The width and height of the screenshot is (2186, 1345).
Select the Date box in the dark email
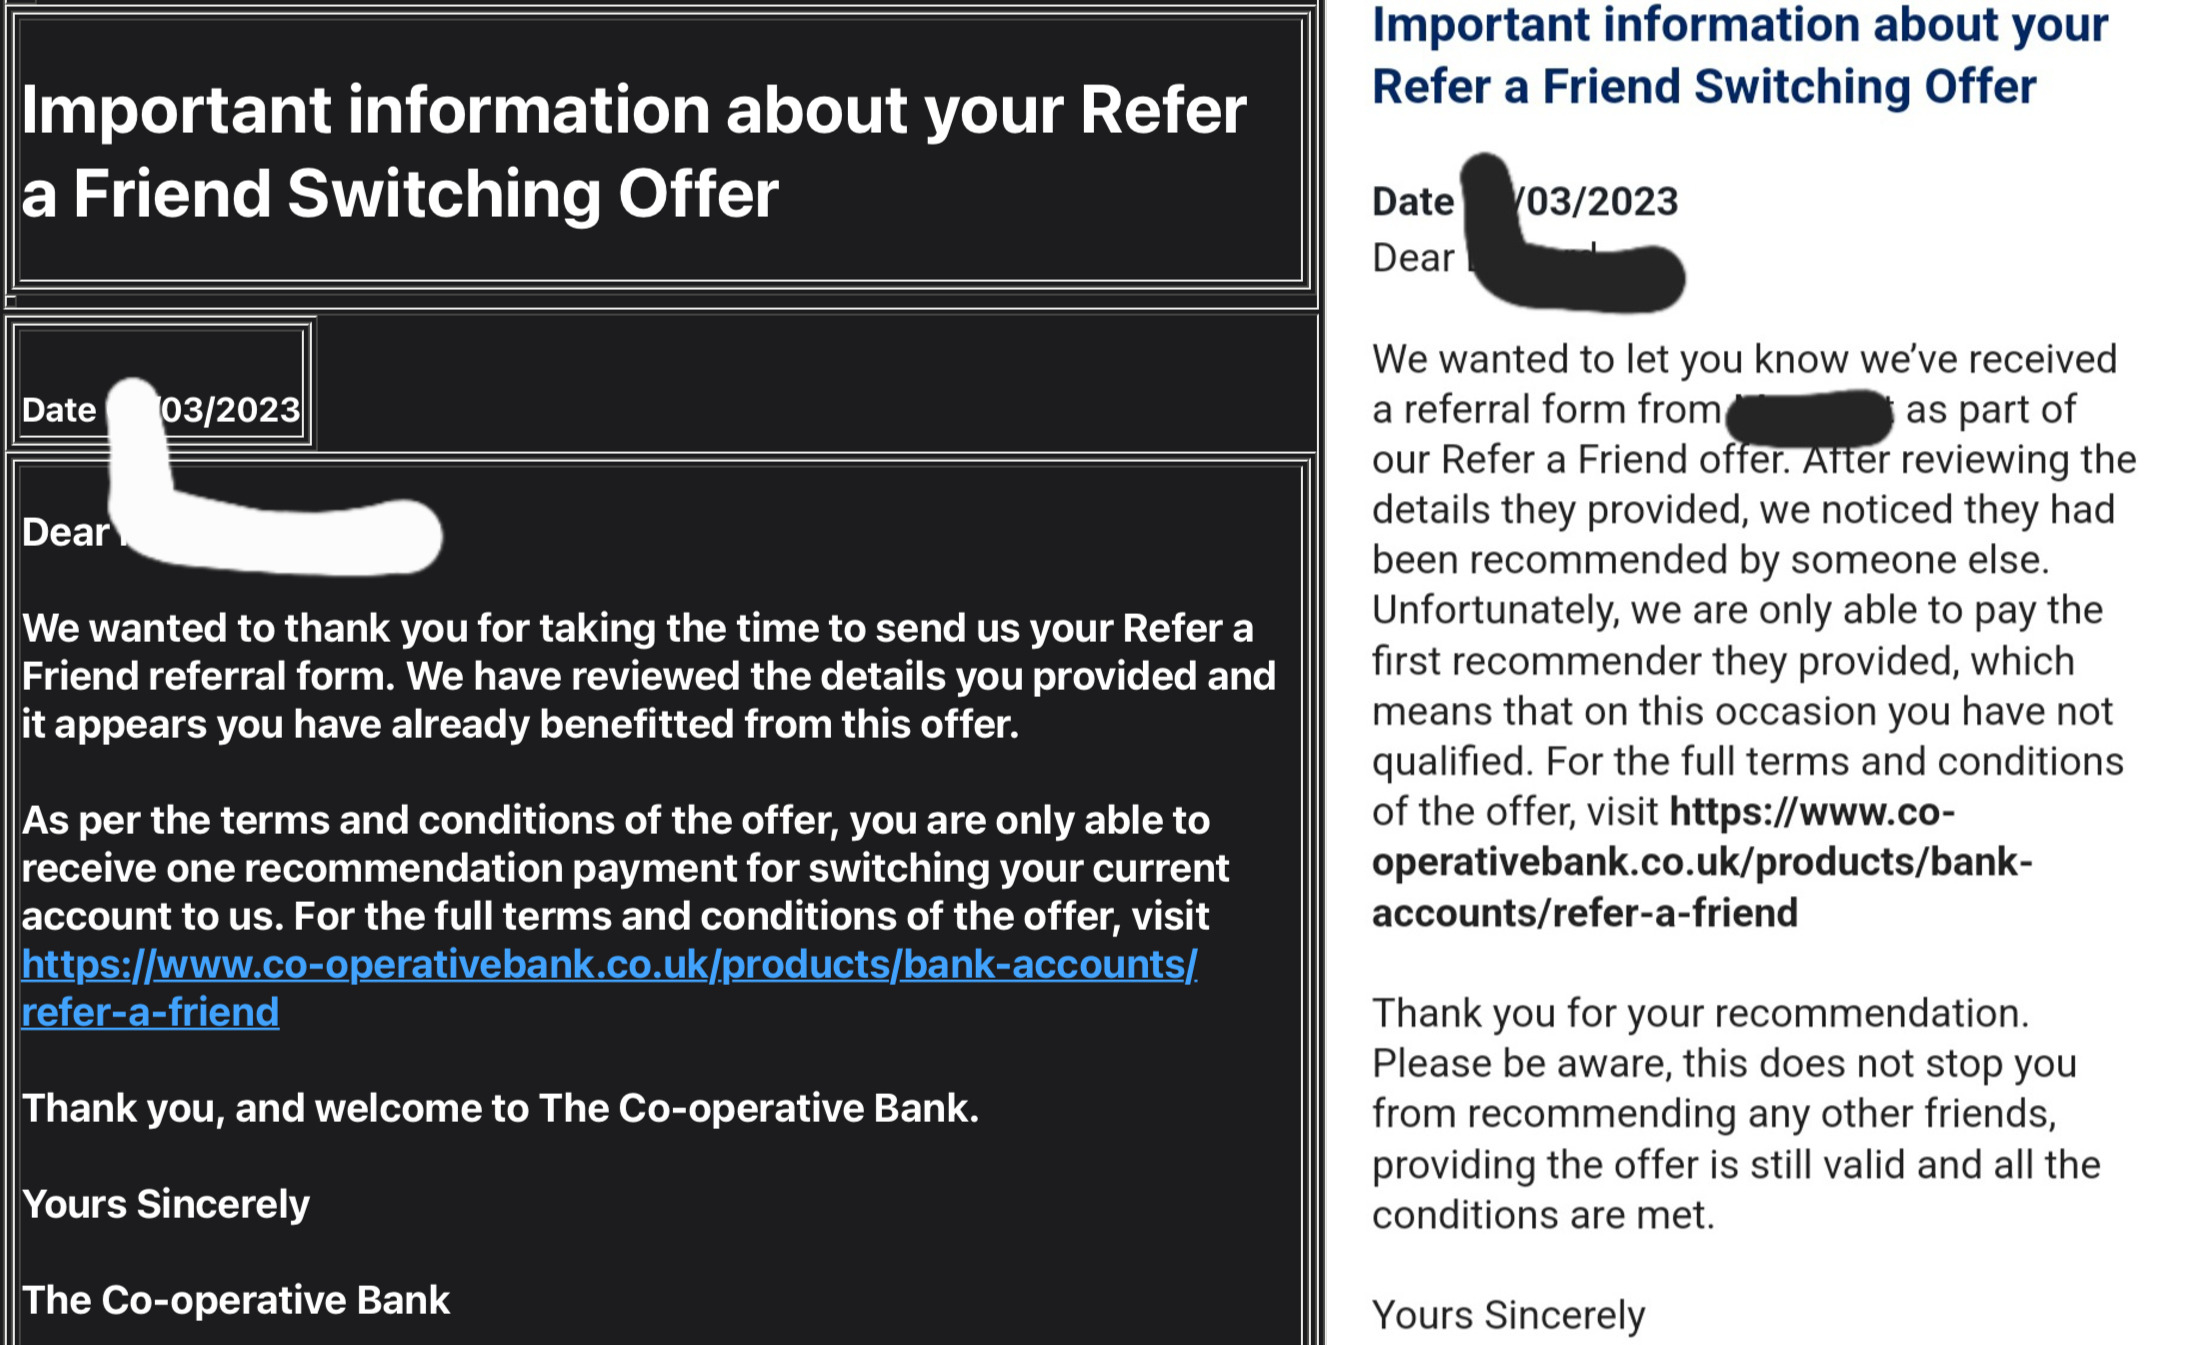pos(161,384)
